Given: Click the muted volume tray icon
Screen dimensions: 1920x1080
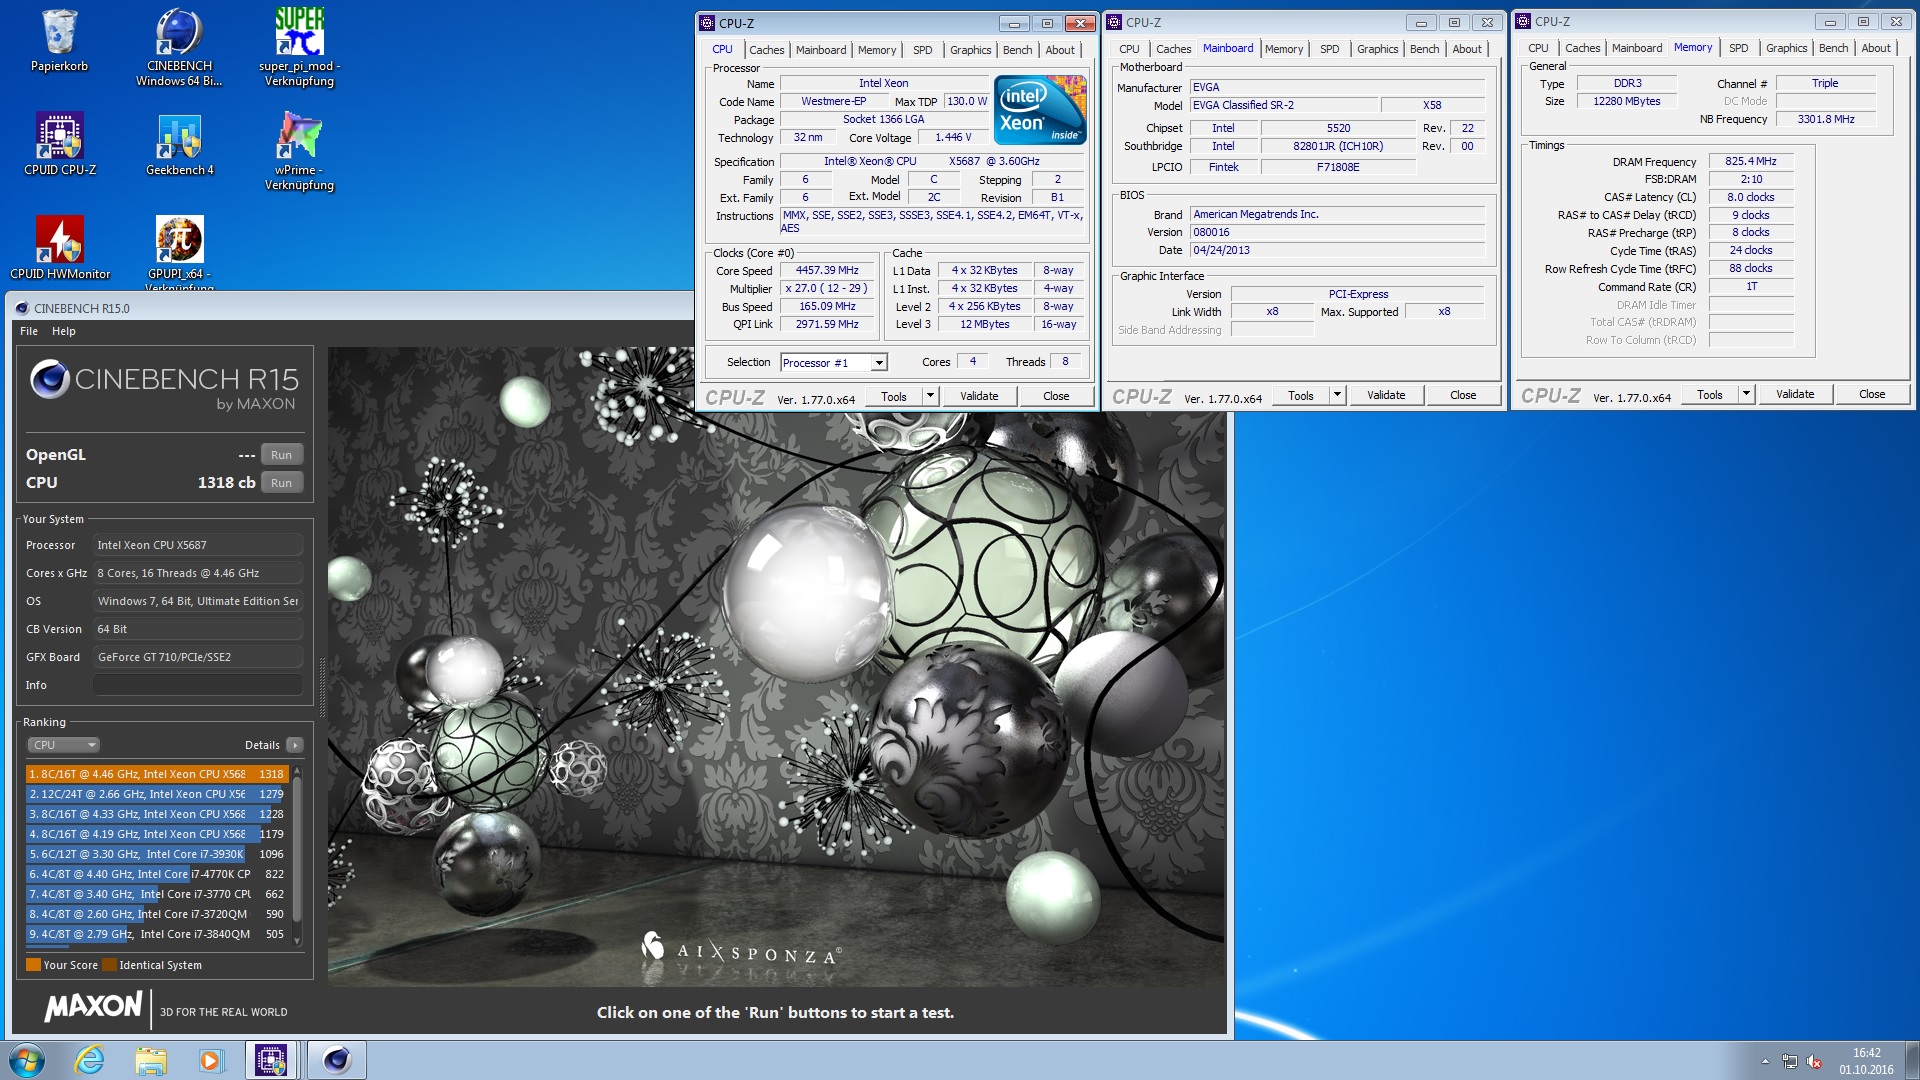Looking at the screenshot, I should tap(1814, 1062).
